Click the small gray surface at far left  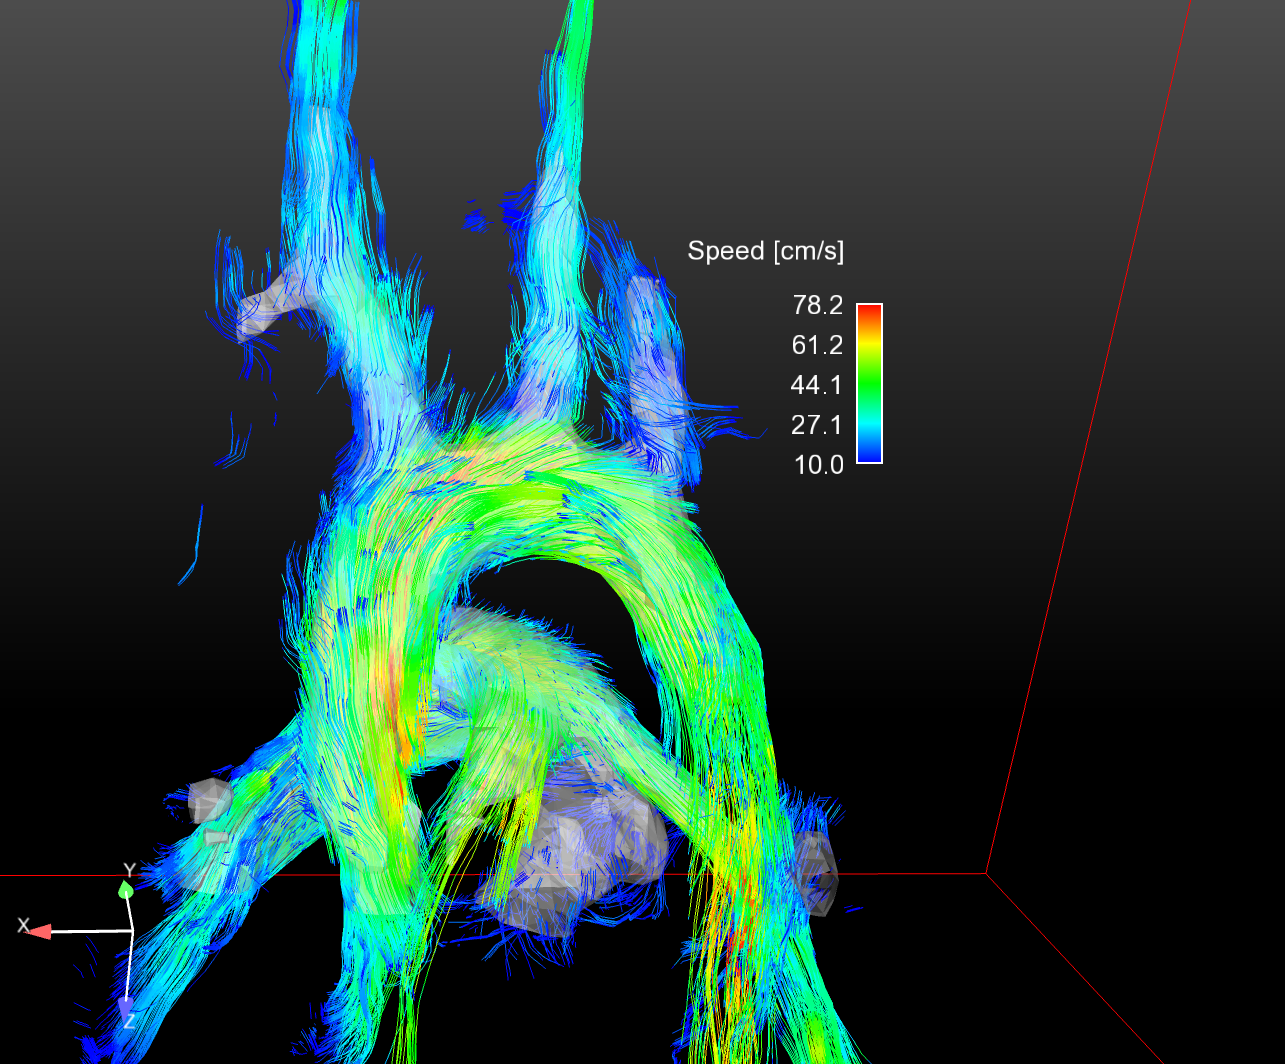coord(209,800)
